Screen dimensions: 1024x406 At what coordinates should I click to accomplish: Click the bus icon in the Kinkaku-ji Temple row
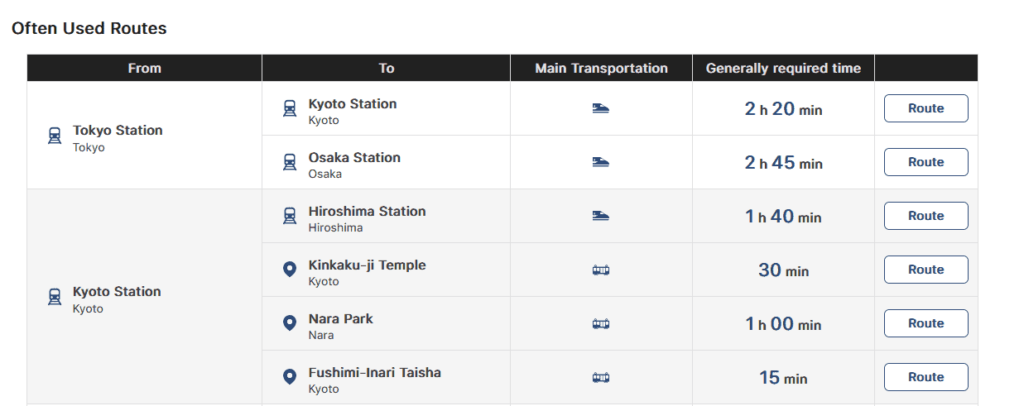[601, 270]
